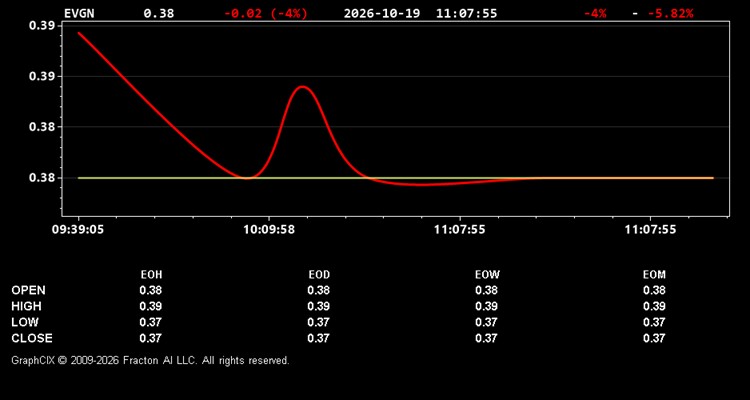This screenshot has width=750, height=400.
Task: Click the GraphCIX copyright notice
Action: 150,360
